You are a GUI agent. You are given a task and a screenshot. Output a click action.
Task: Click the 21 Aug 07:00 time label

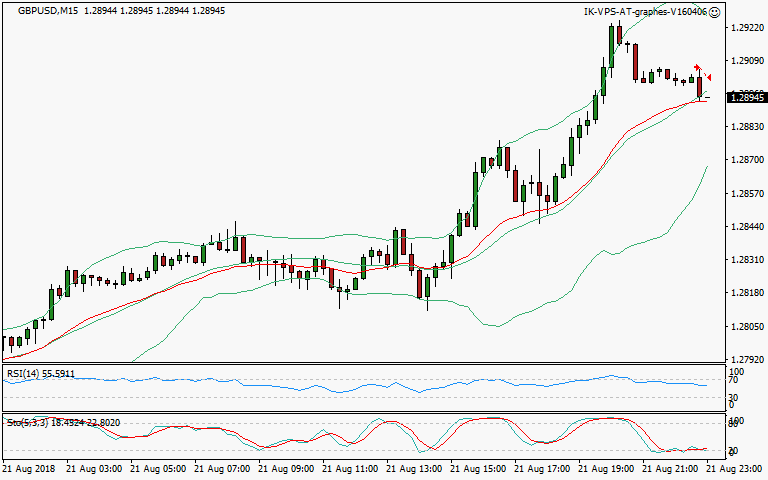[222, 469]
